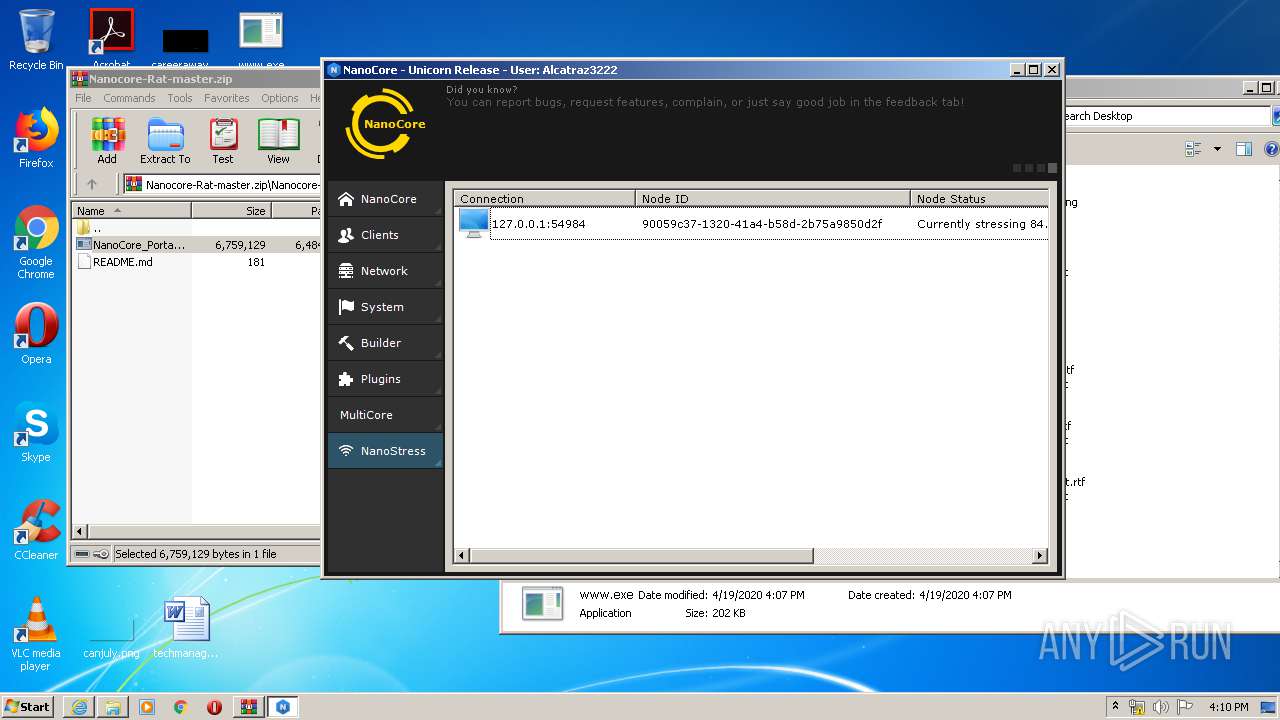
Task: Click the NanoCore logo emblem
Action: 386,124
